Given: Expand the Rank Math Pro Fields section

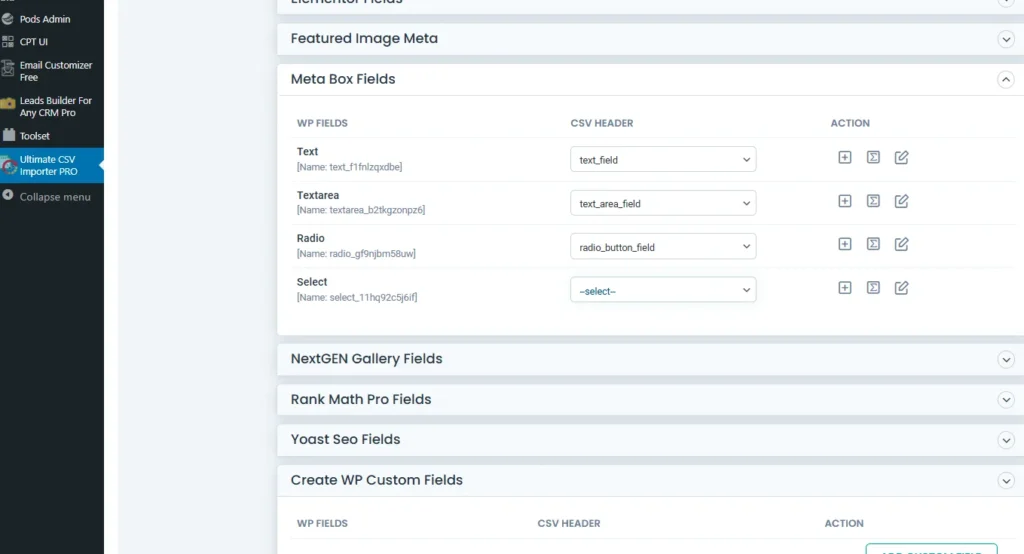Looking at the screenshot, I should 1006,400.
